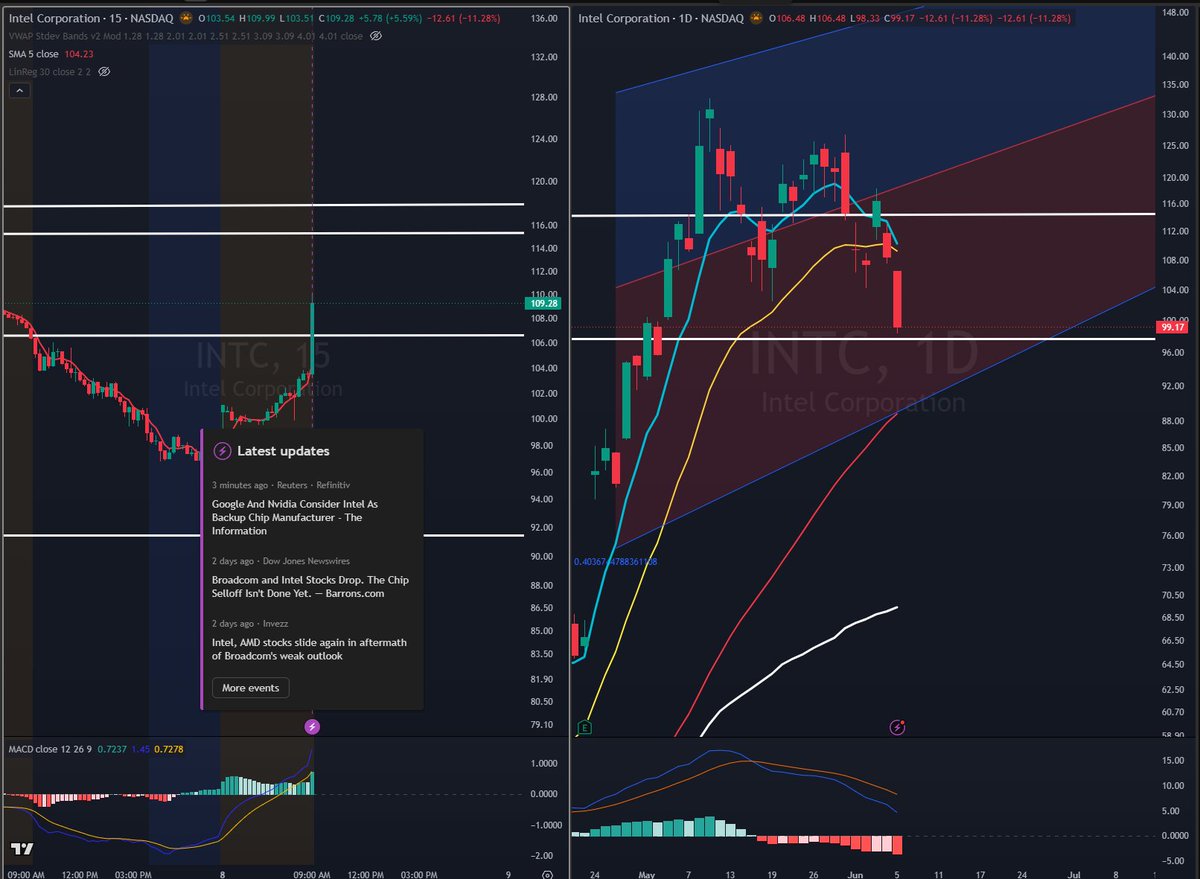Click the green E earnings marker

(x=585, y=727)
